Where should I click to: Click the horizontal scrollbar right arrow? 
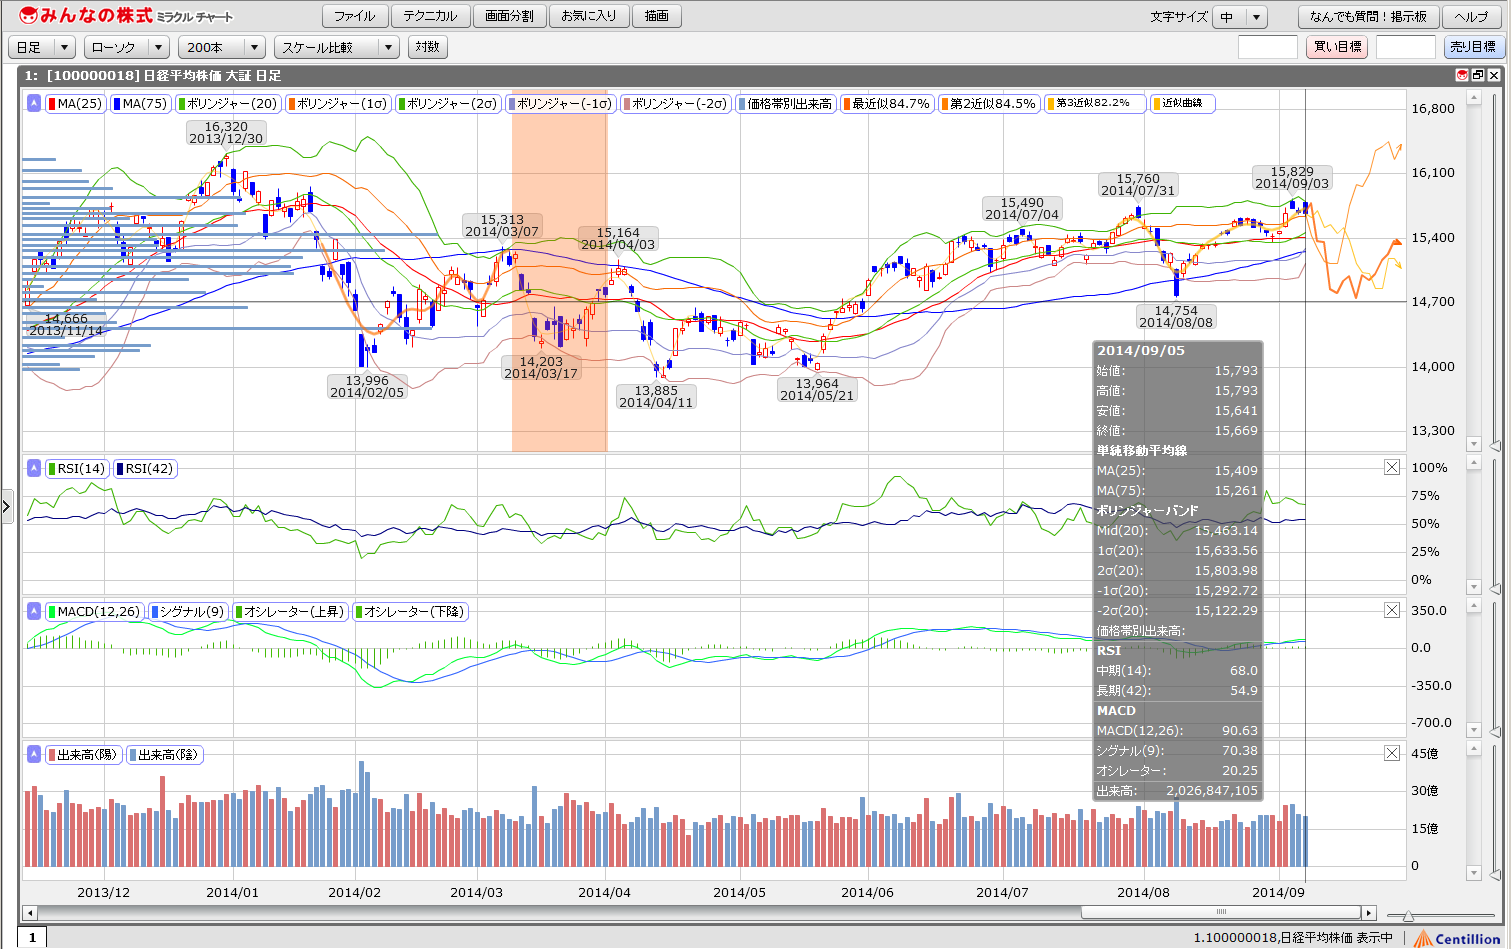(1369, 912)
